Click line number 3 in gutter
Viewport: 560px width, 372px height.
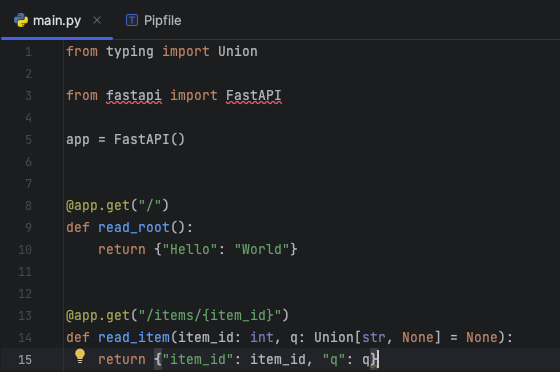point(29,96)
